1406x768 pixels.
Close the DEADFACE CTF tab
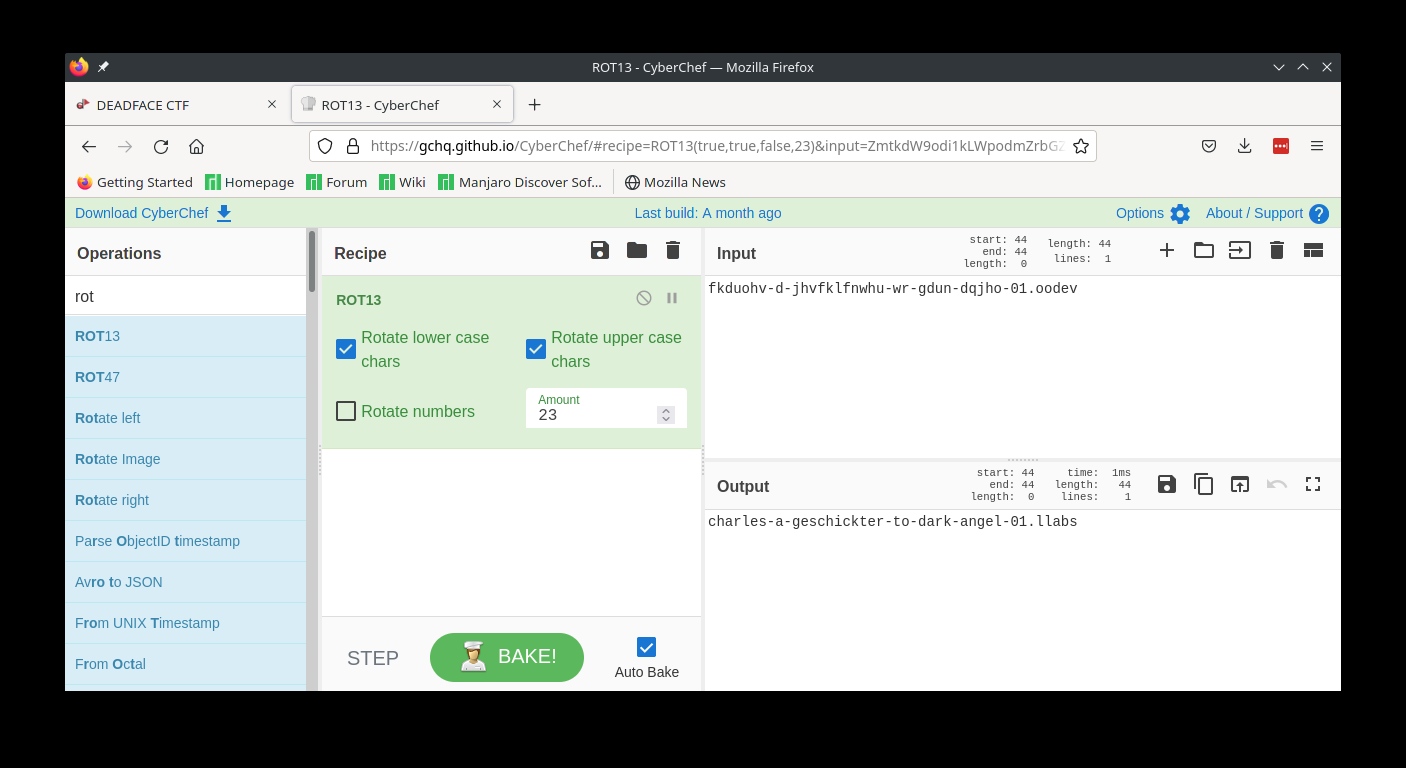272,104
